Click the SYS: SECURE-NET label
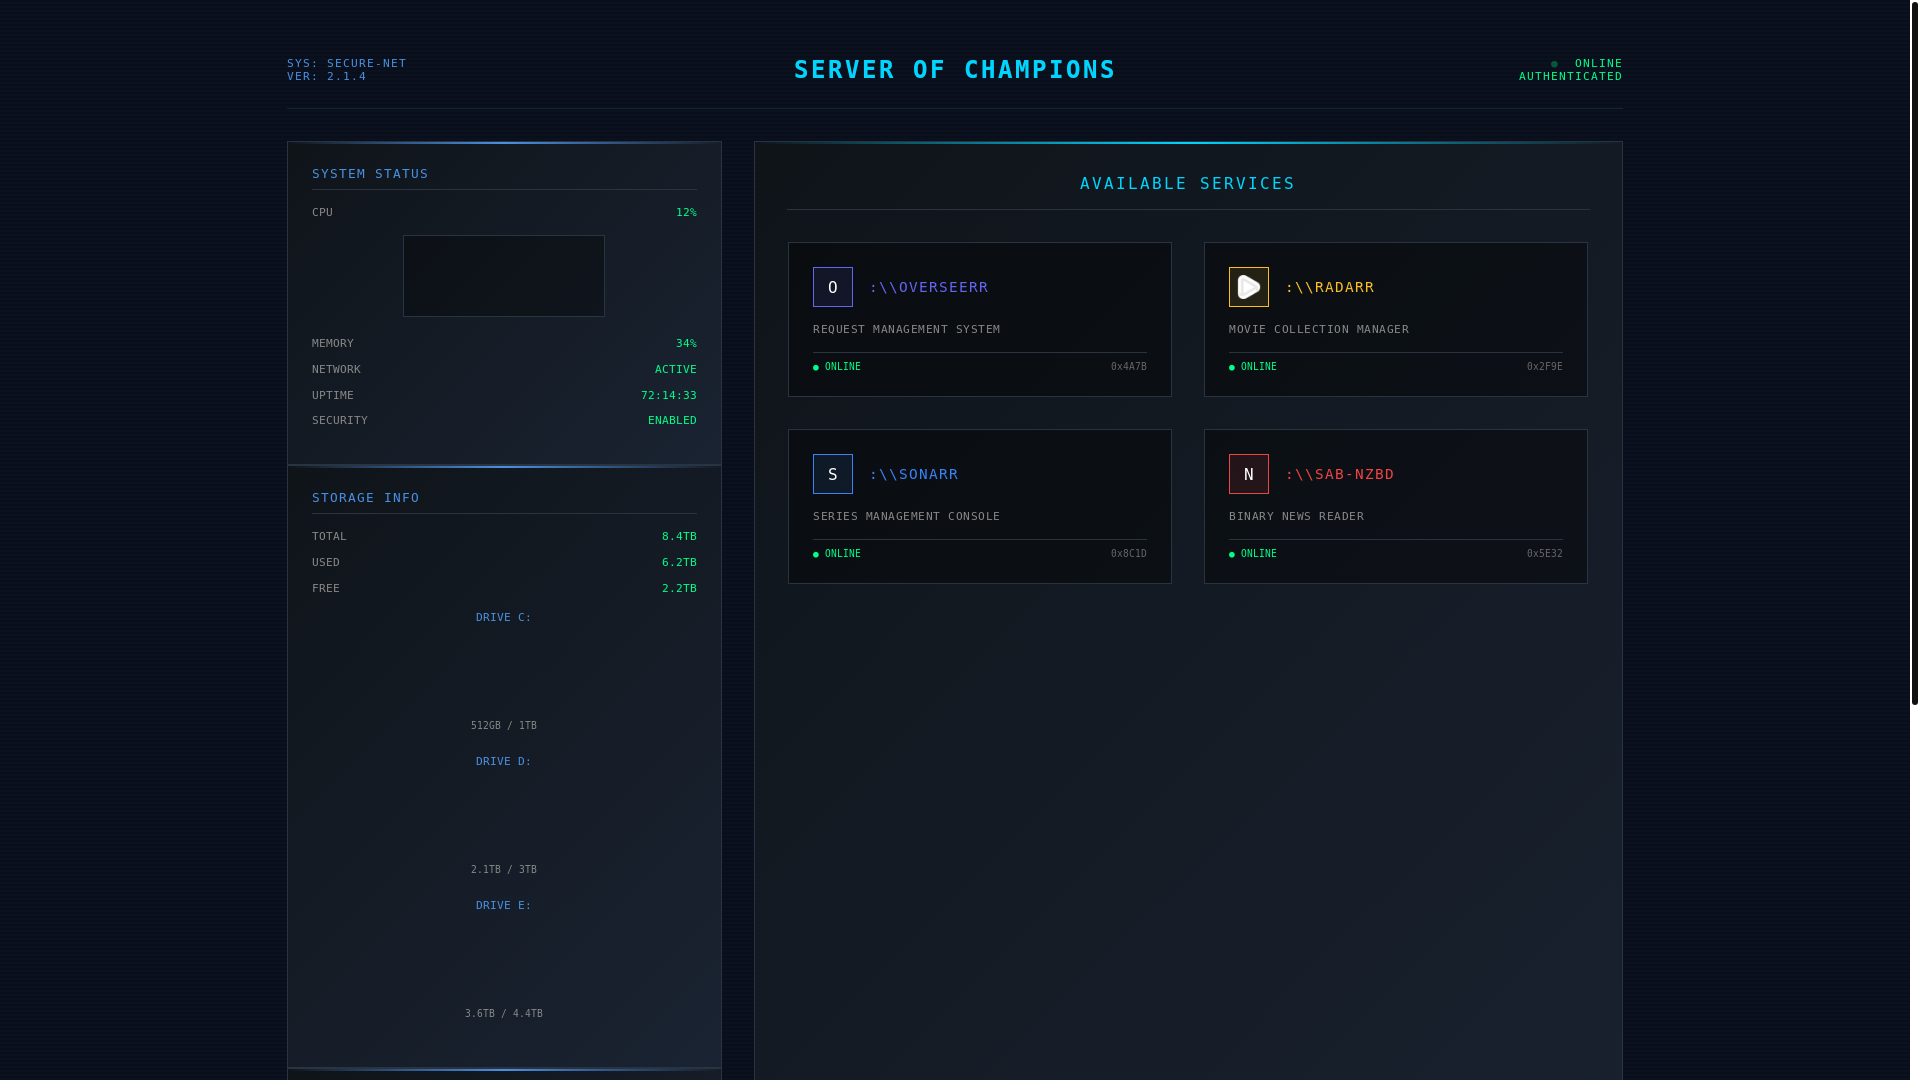Image resolution: width=1920 pixels, height=1080 pixels. [347, 63]
